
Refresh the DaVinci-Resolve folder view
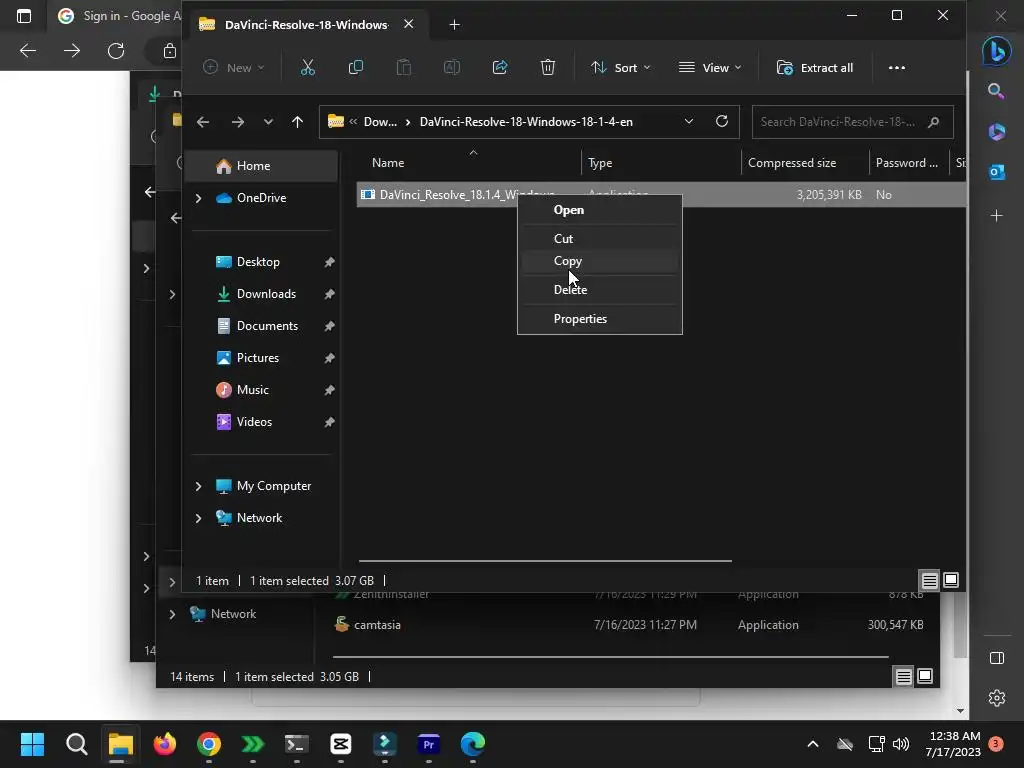click(722, 121)
